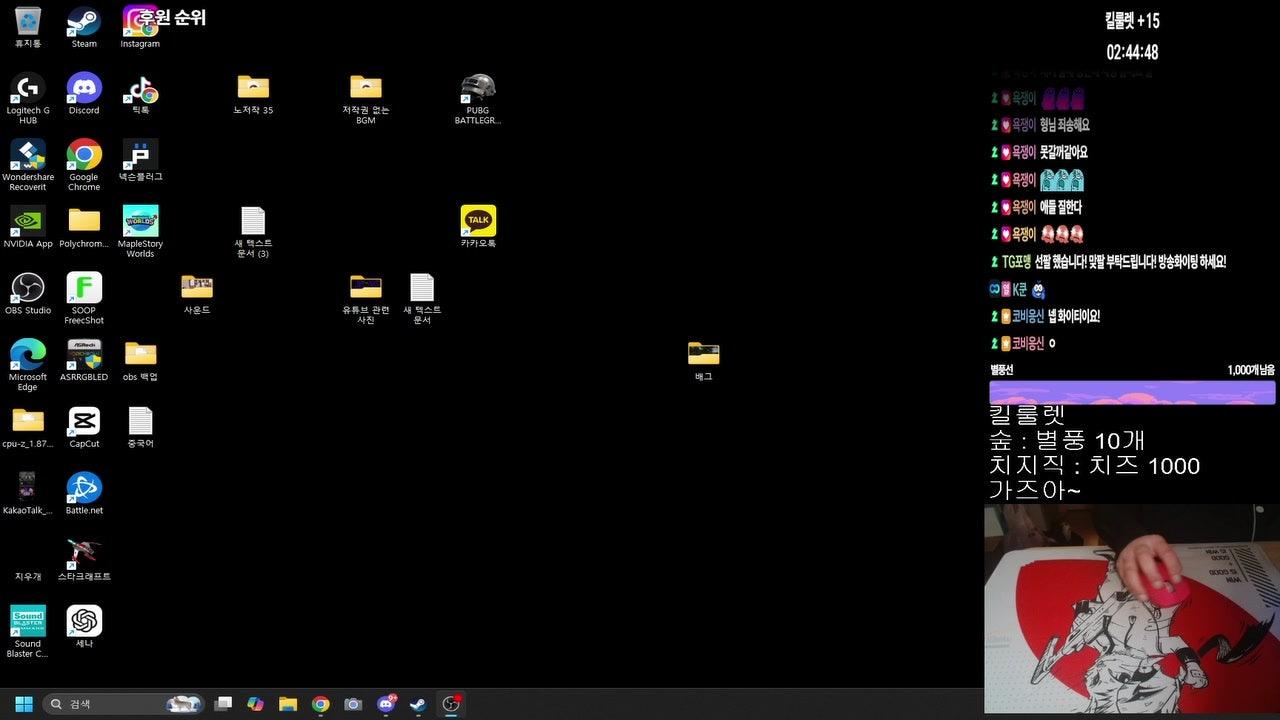The image size is (1280, 720).
Task: Select the CapCut desktop icon
Action: click(84, 427)
